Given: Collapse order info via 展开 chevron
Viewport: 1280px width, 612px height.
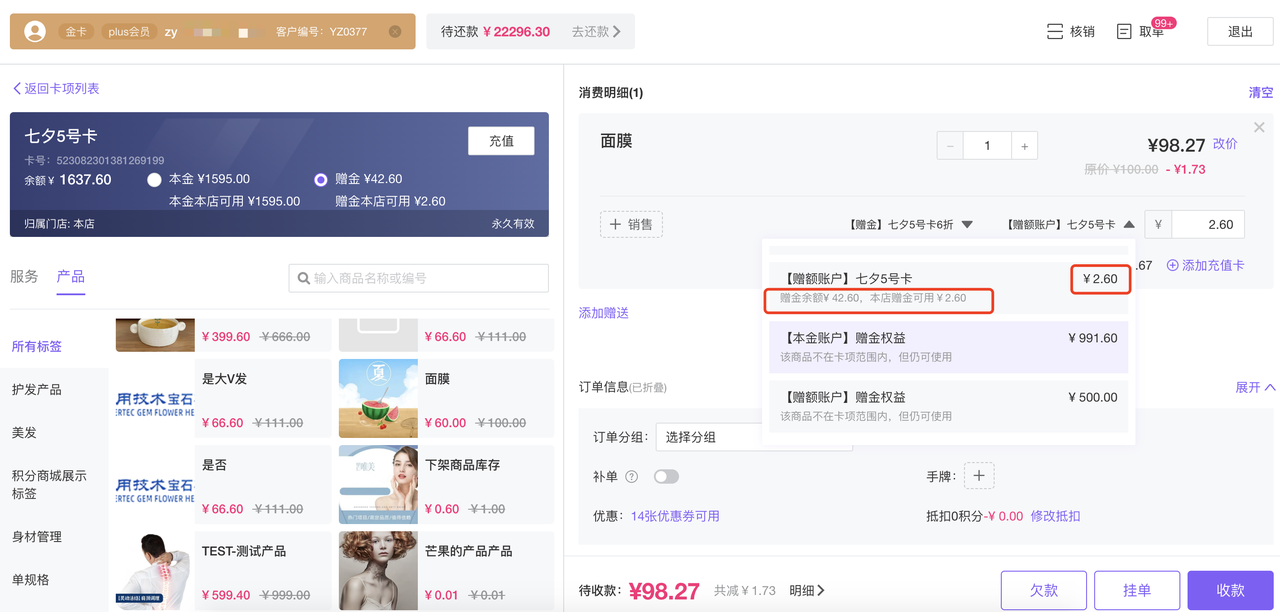Looking at the screenshot, I should point(1255,387).
